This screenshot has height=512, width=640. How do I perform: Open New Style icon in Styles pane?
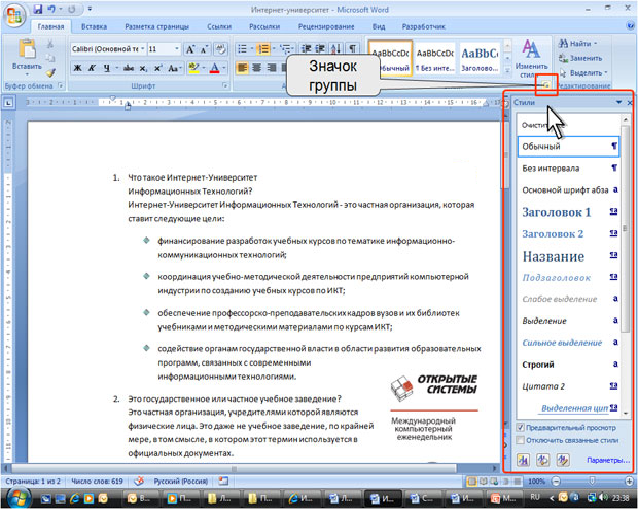(x=523, y=460)
